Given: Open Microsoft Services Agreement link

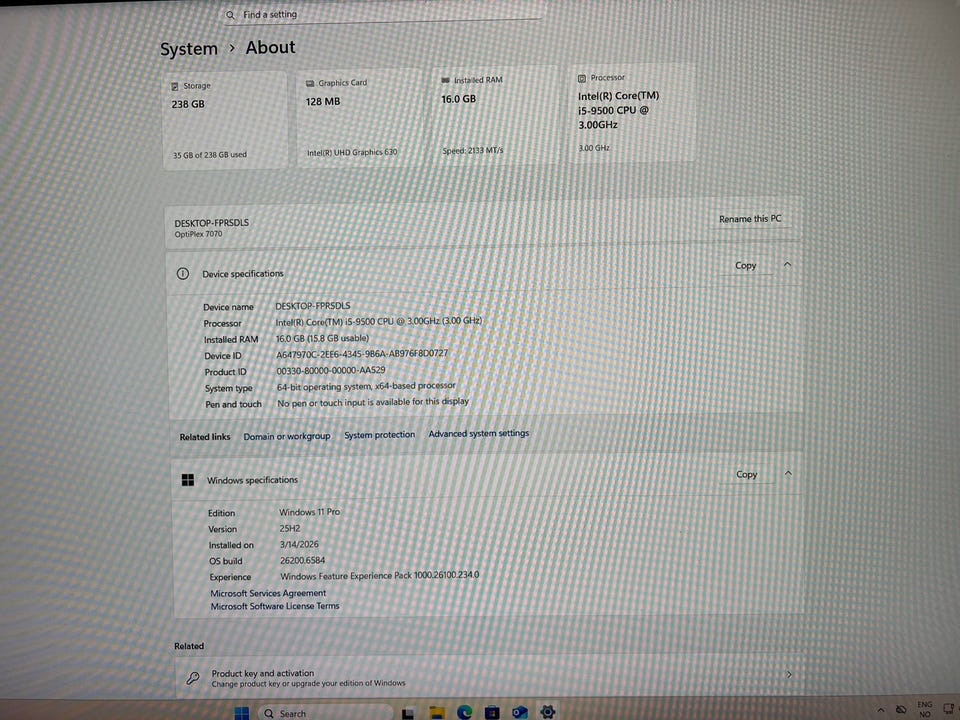Looking at the screenshot, I should (268, 593).
